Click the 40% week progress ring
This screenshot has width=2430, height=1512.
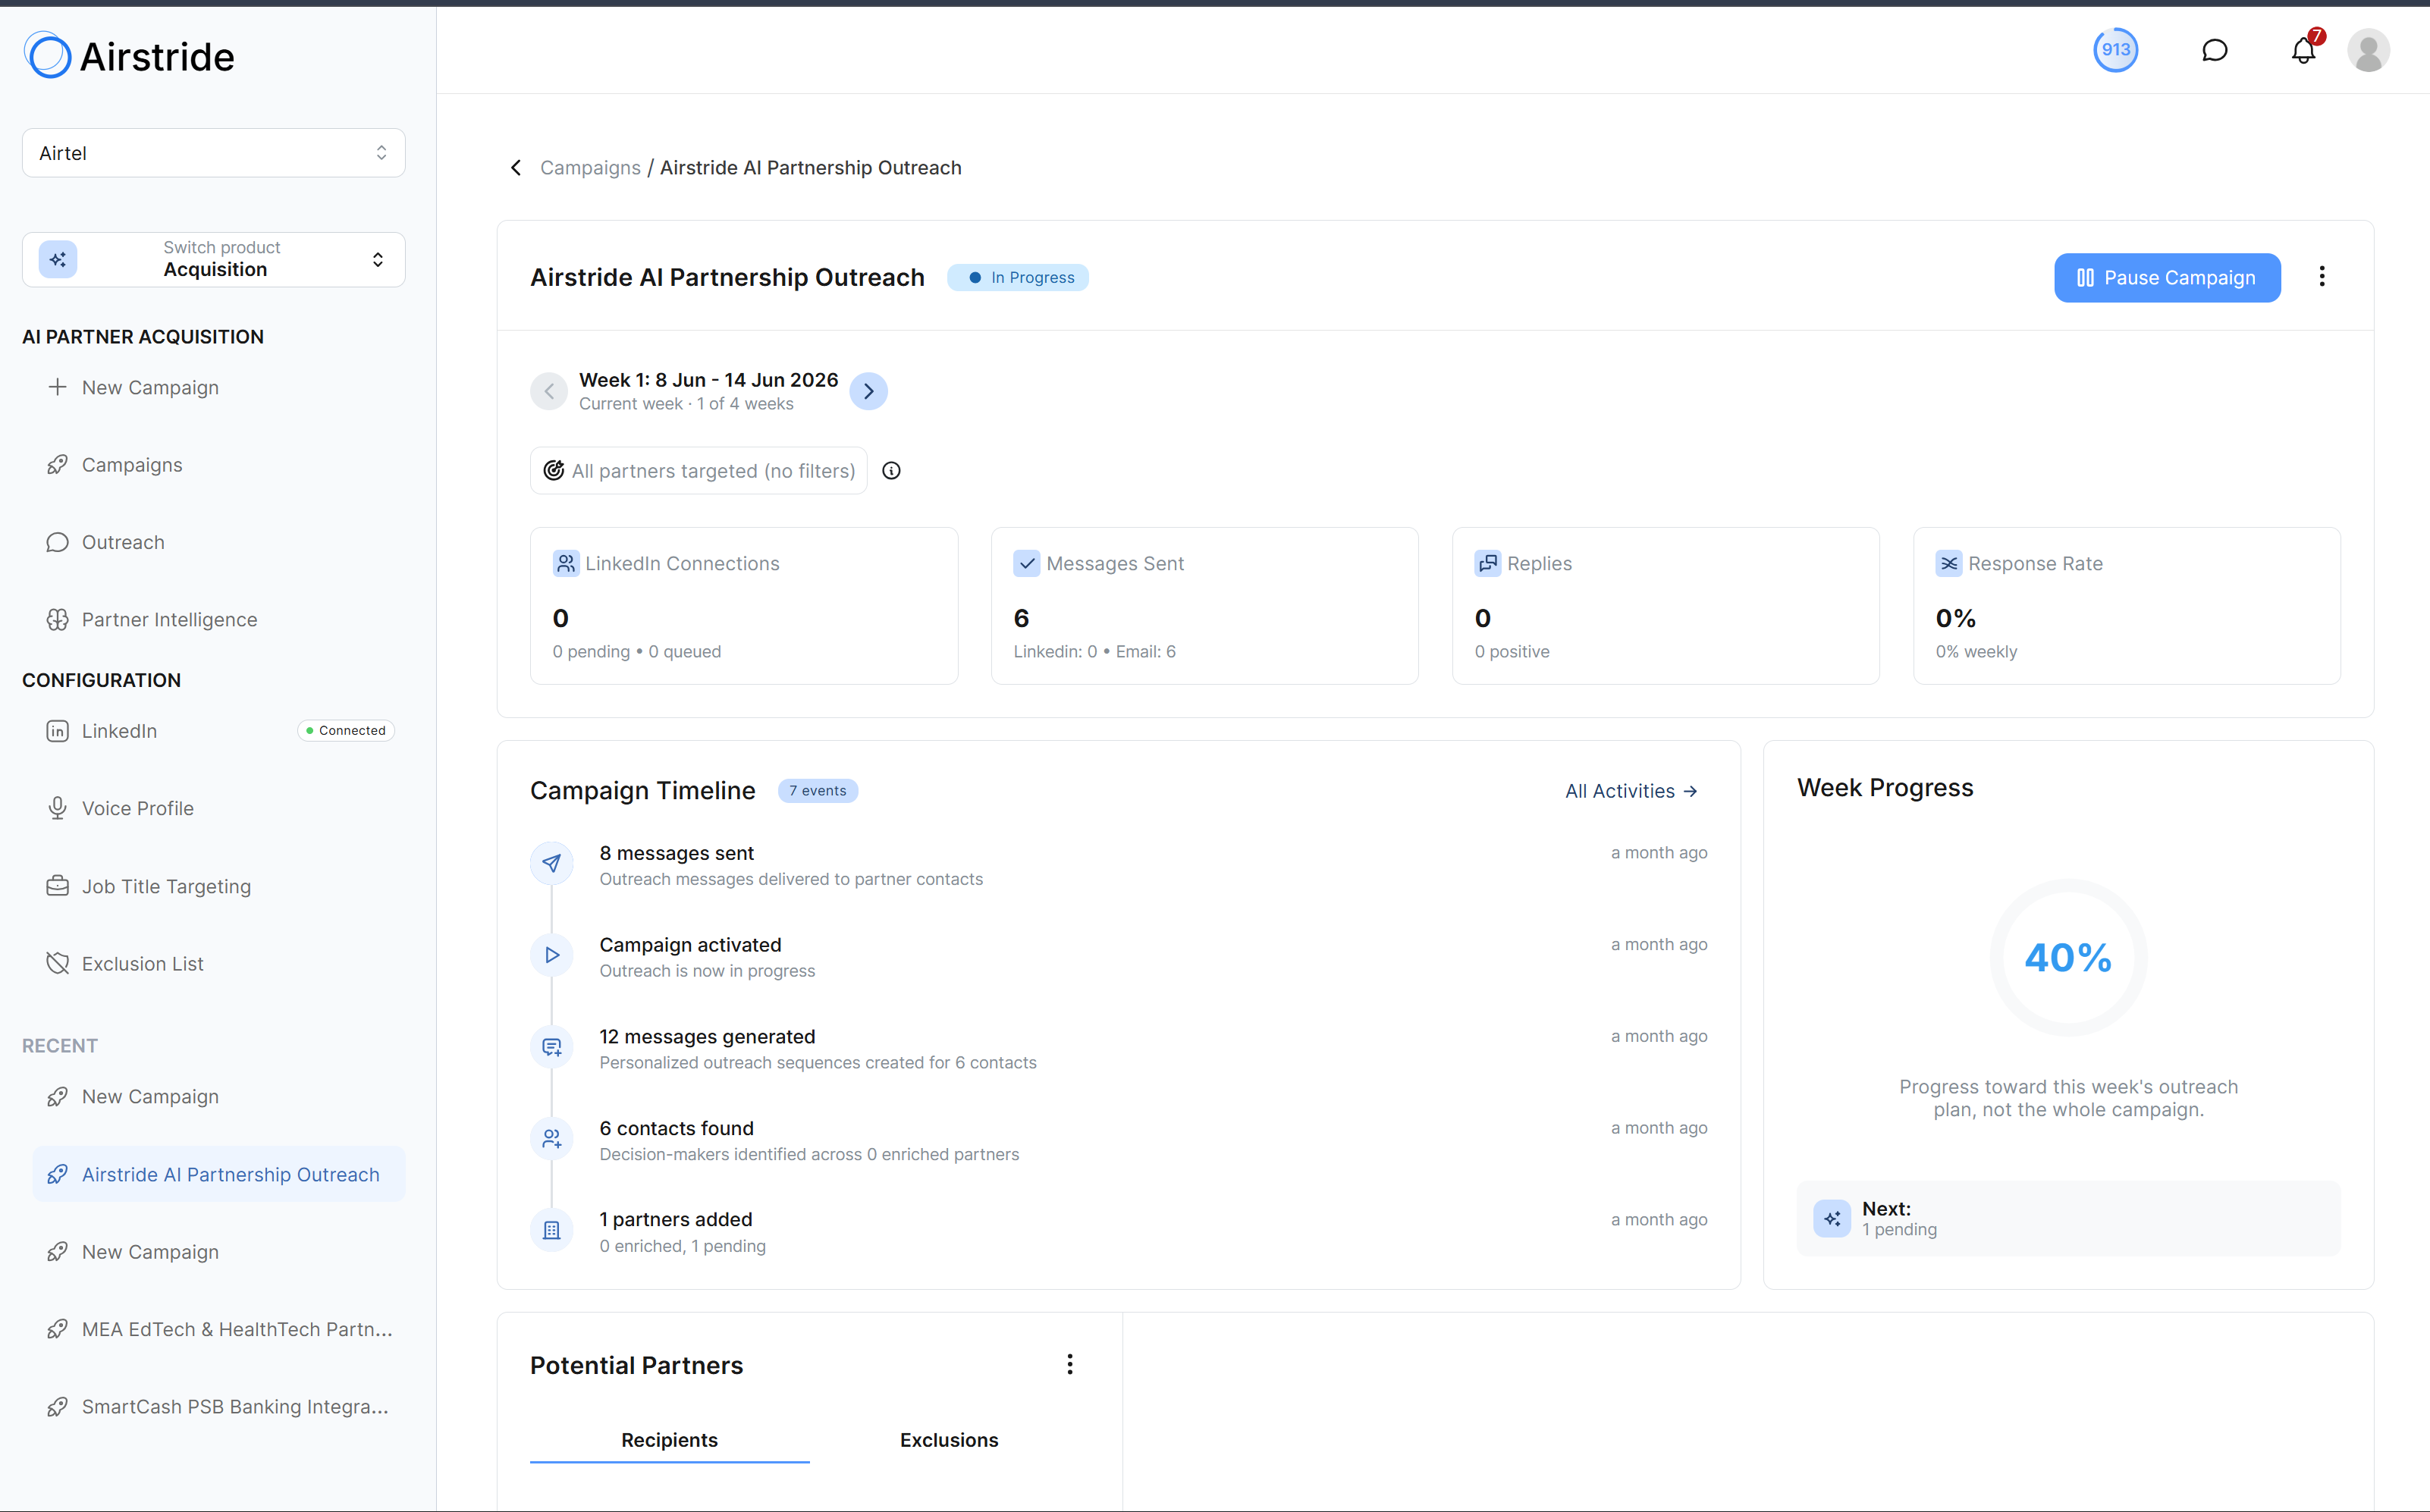coord(2068,957)
